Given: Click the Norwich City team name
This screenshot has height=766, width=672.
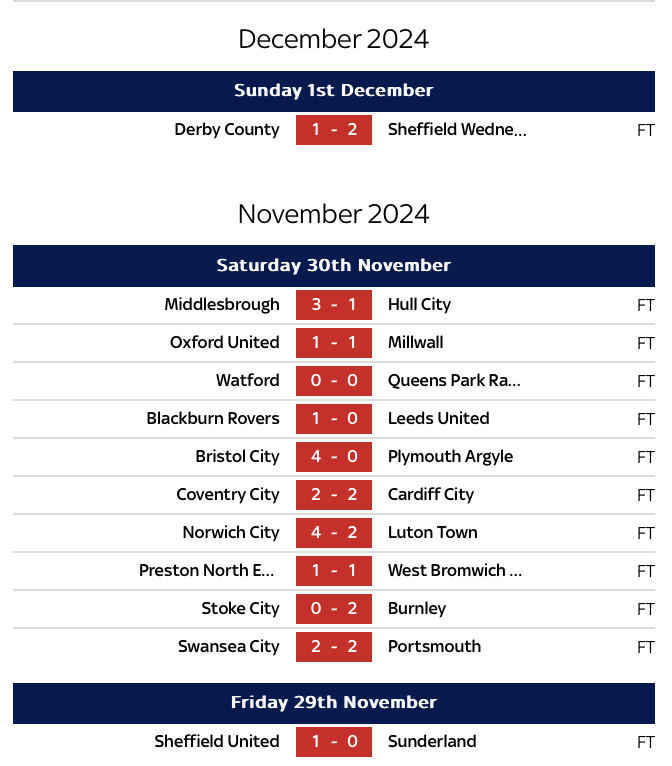Looking at the screenshot, I should point(231,533).
